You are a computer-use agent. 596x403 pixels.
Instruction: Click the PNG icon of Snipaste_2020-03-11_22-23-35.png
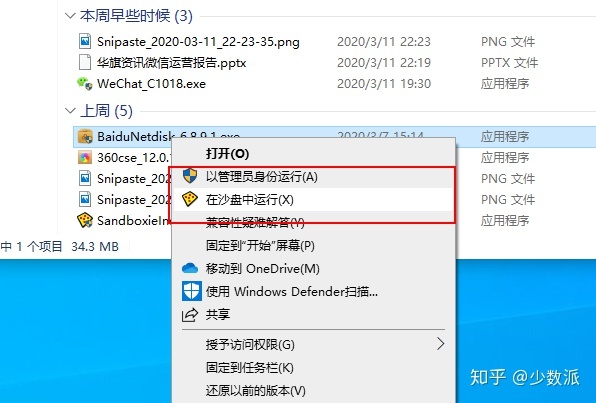(x=85, y=41)
